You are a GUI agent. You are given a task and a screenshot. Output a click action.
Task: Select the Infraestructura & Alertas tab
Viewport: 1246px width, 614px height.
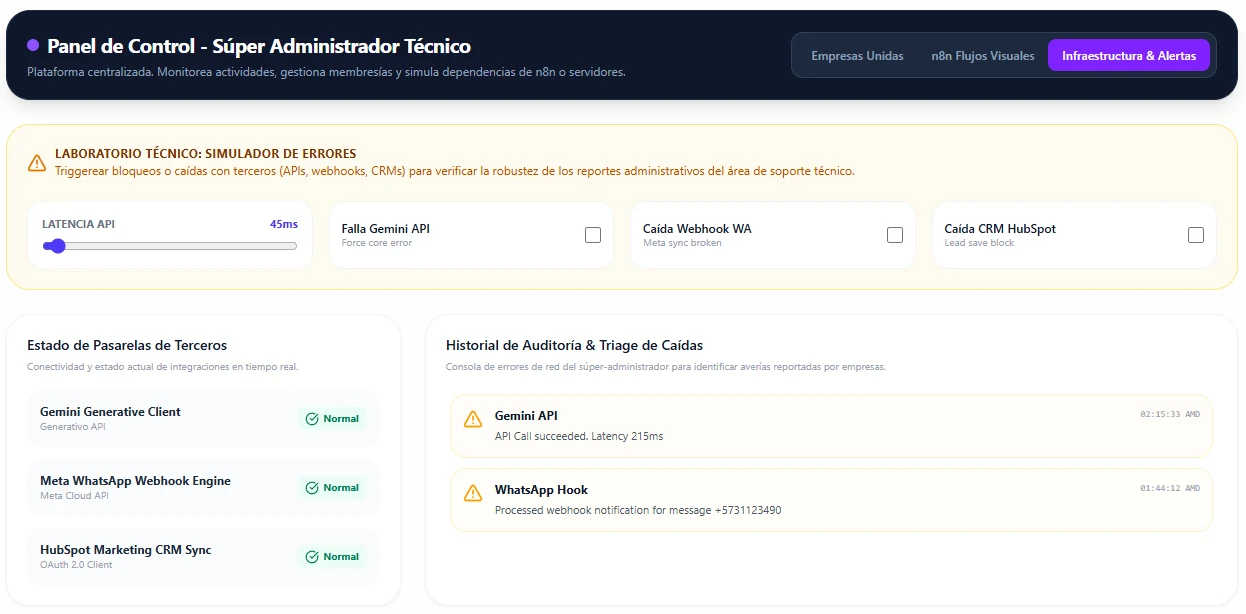pyautogui.click(x=1129, y=56)
